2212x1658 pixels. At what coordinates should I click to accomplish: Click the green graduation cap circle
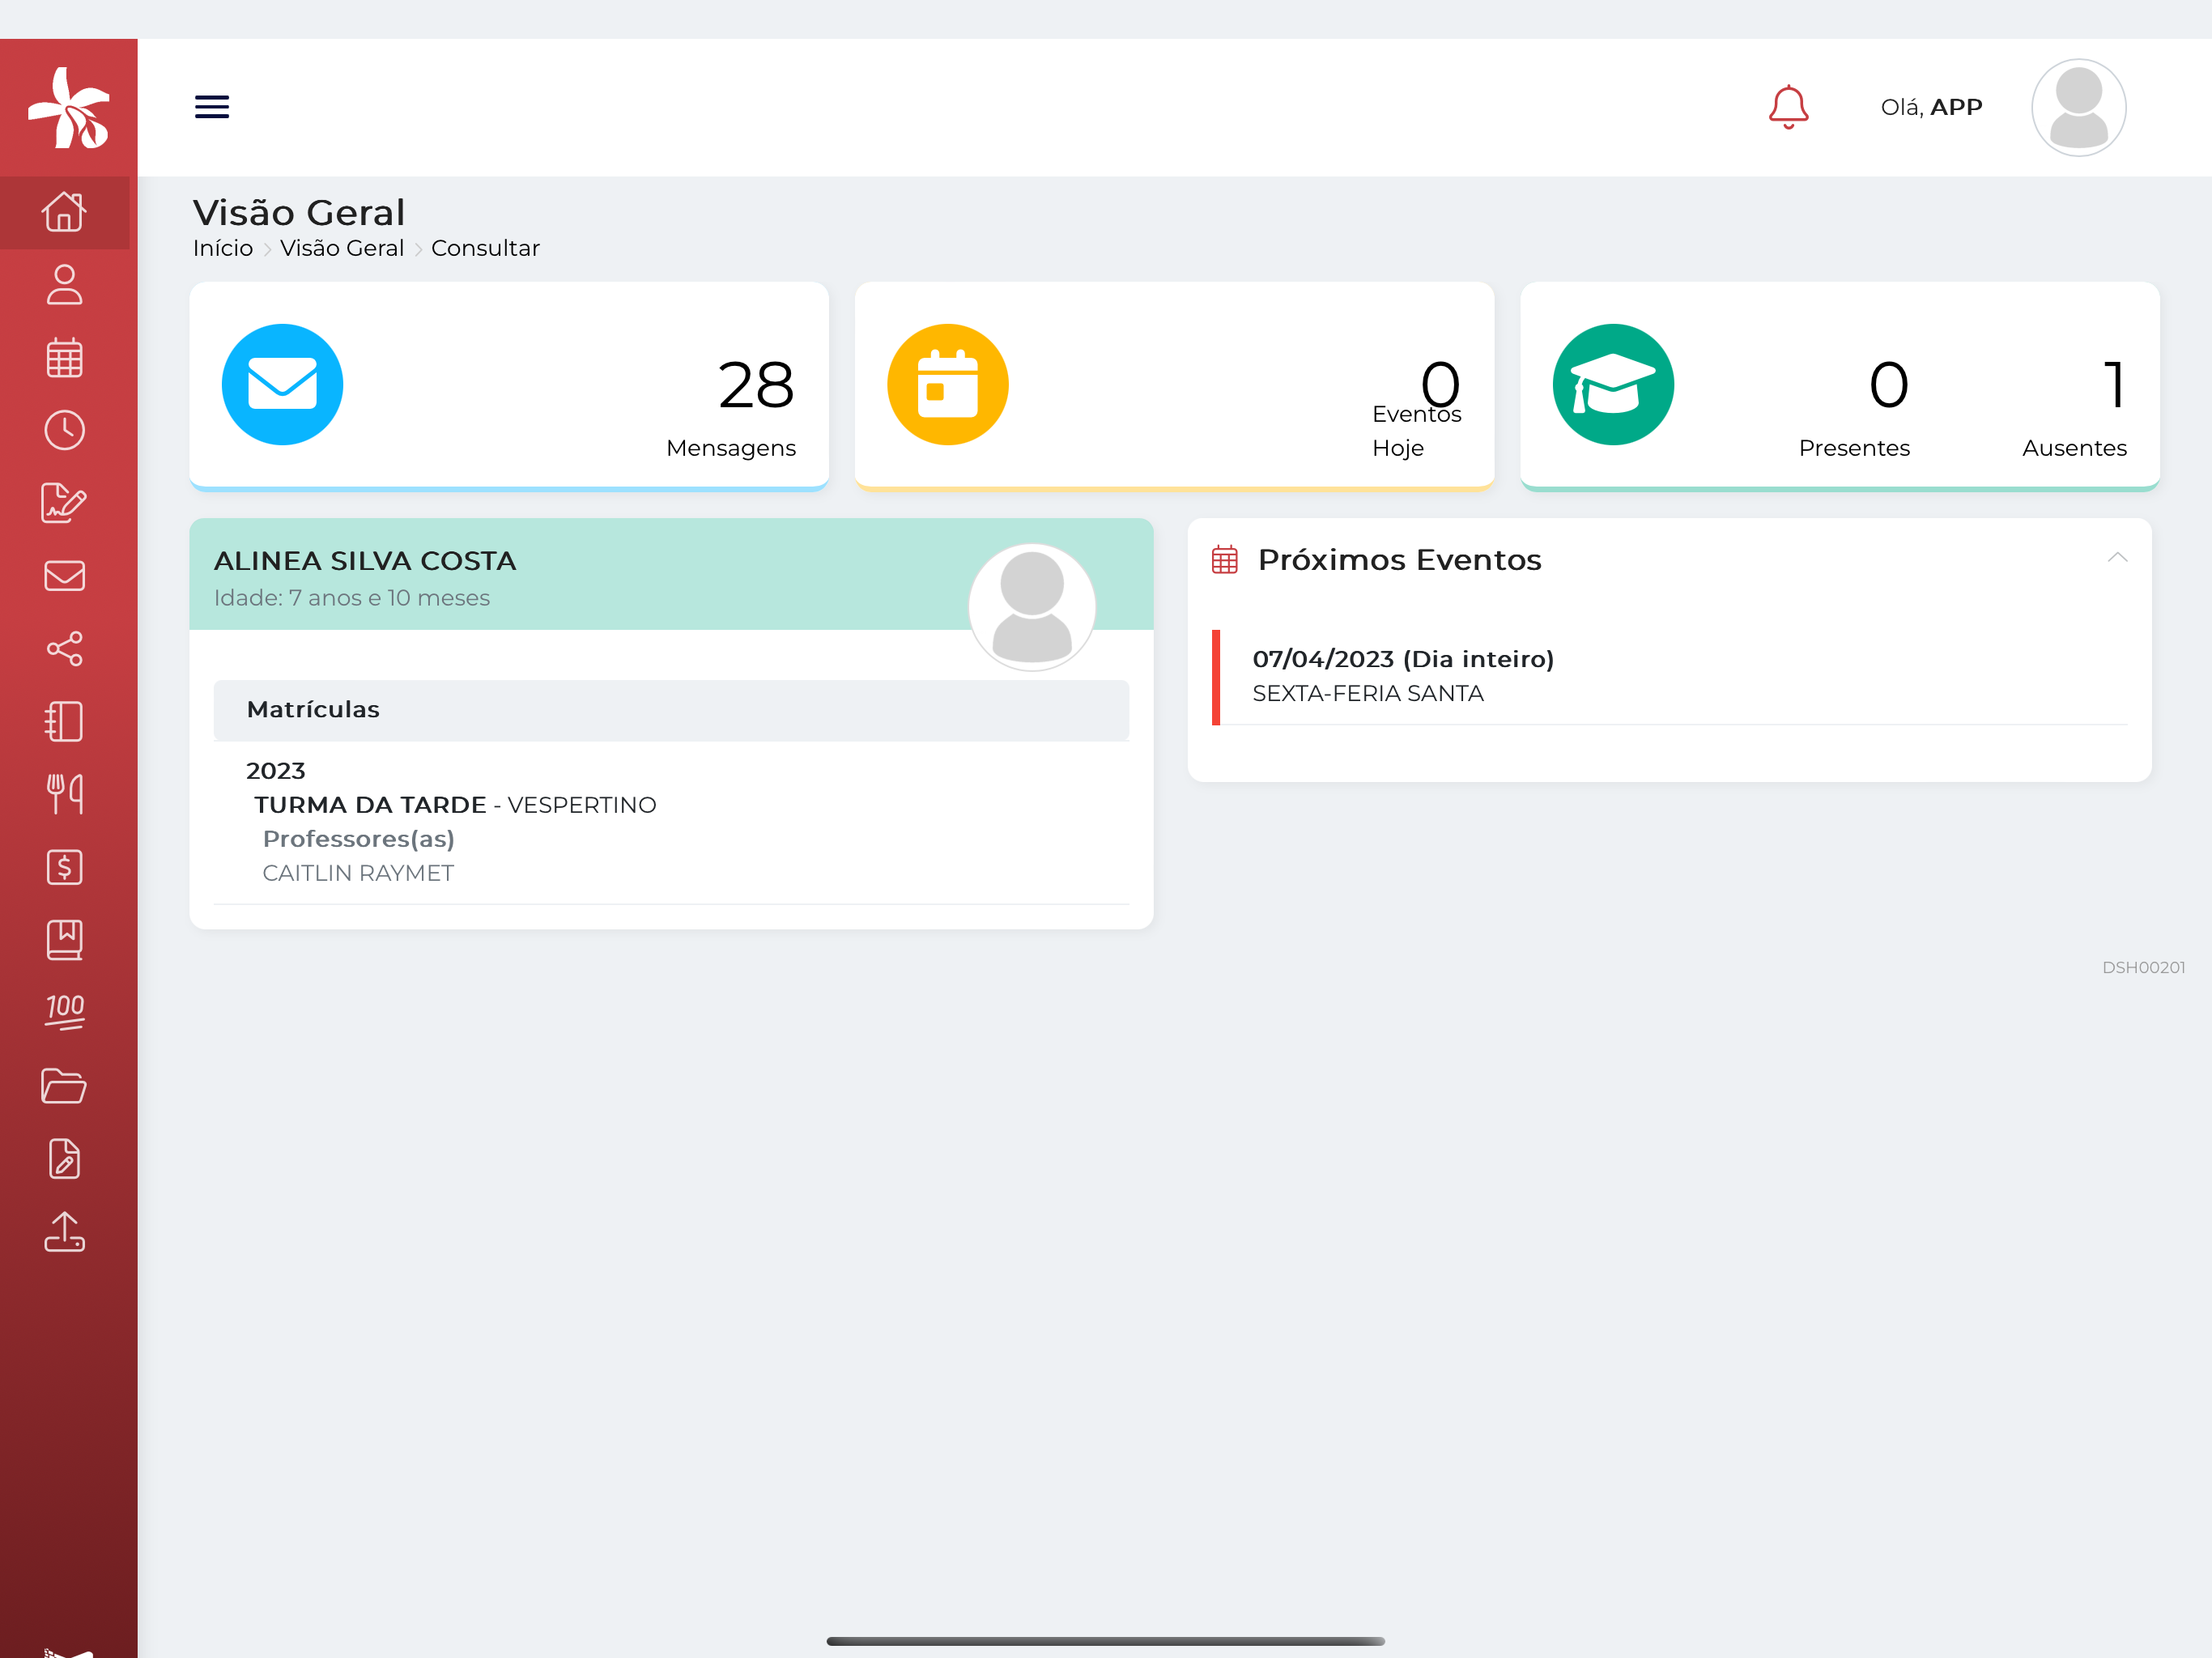1613,385
